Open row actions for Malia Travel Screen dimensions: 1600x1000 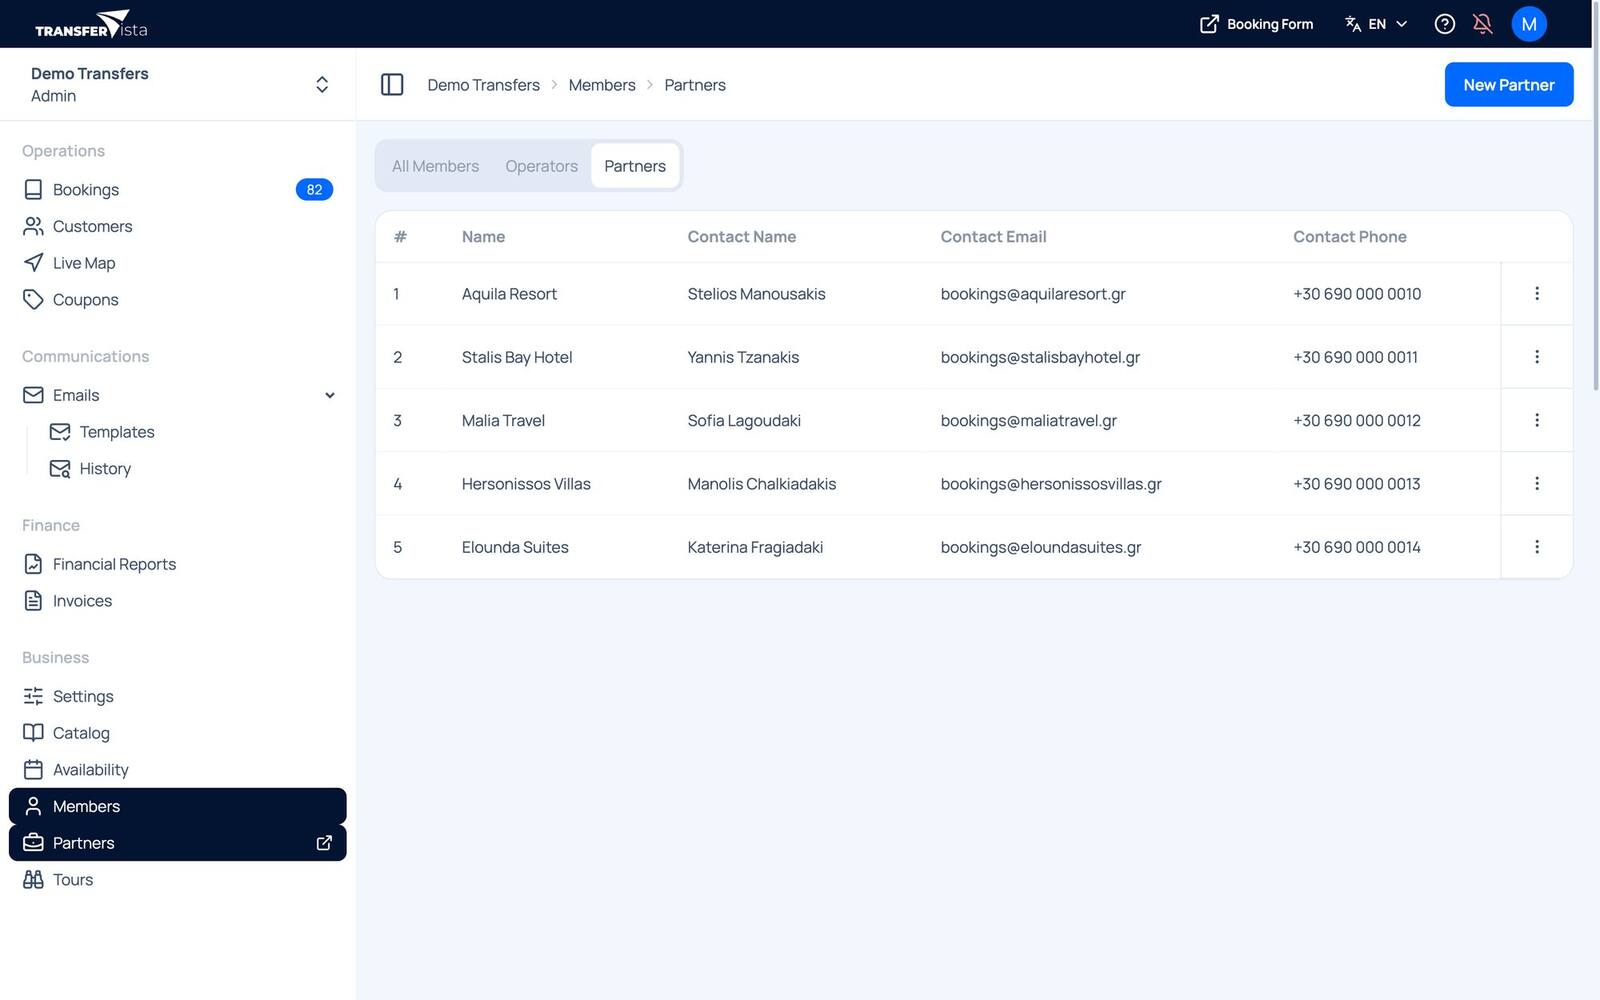(x=1536, y=421)
